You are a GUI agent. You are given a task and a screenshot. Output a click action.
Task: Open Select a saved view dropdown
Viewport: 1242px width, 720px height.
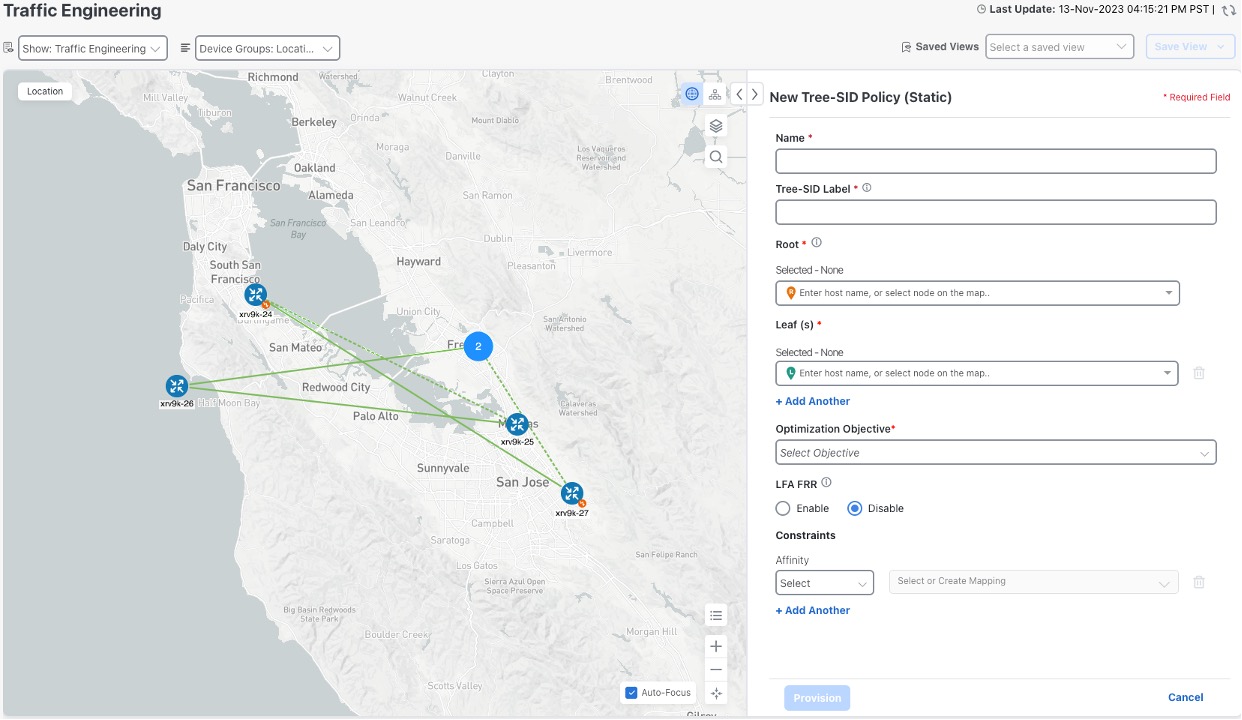pyautogui.click(x=1059, y=47)
